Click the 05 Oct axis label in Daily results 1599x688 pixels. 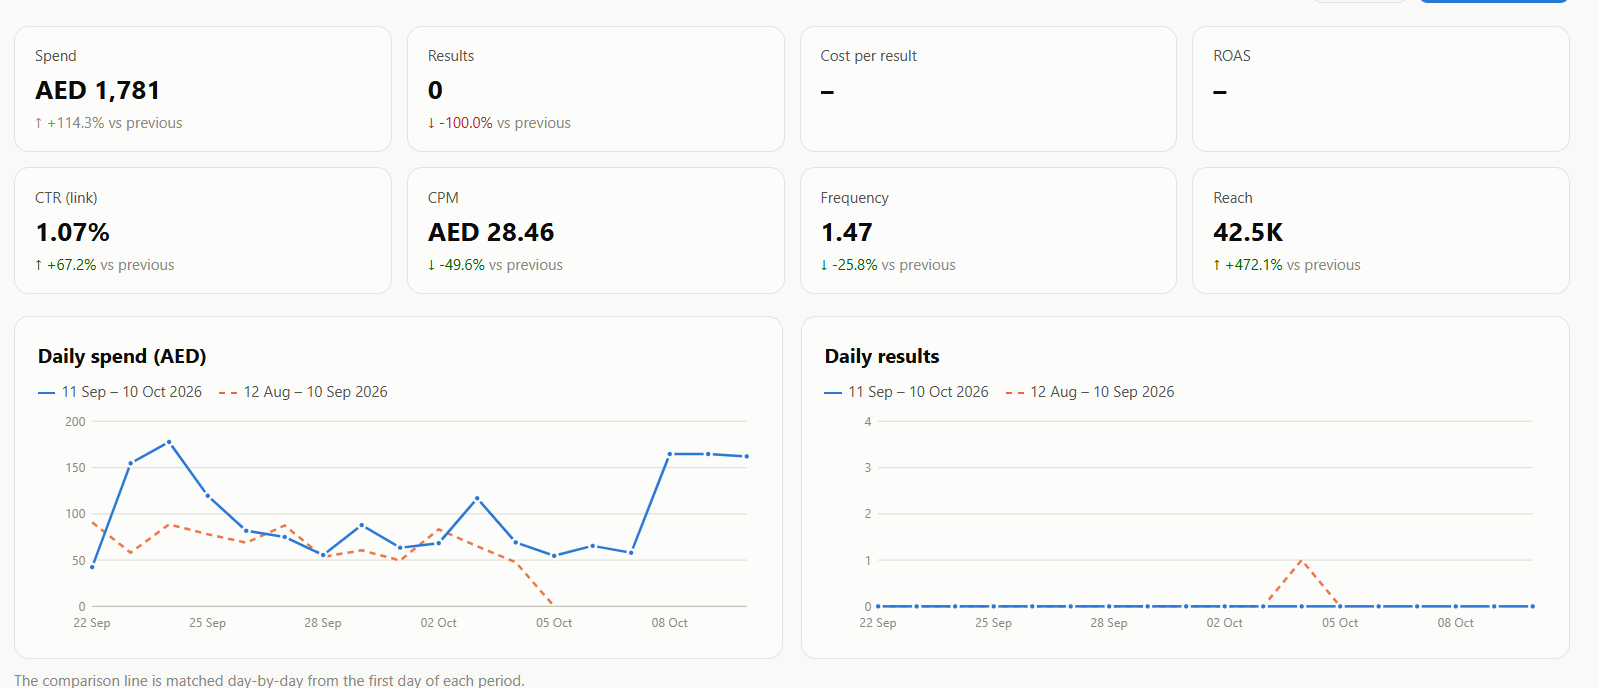[x=1340, y=623]
